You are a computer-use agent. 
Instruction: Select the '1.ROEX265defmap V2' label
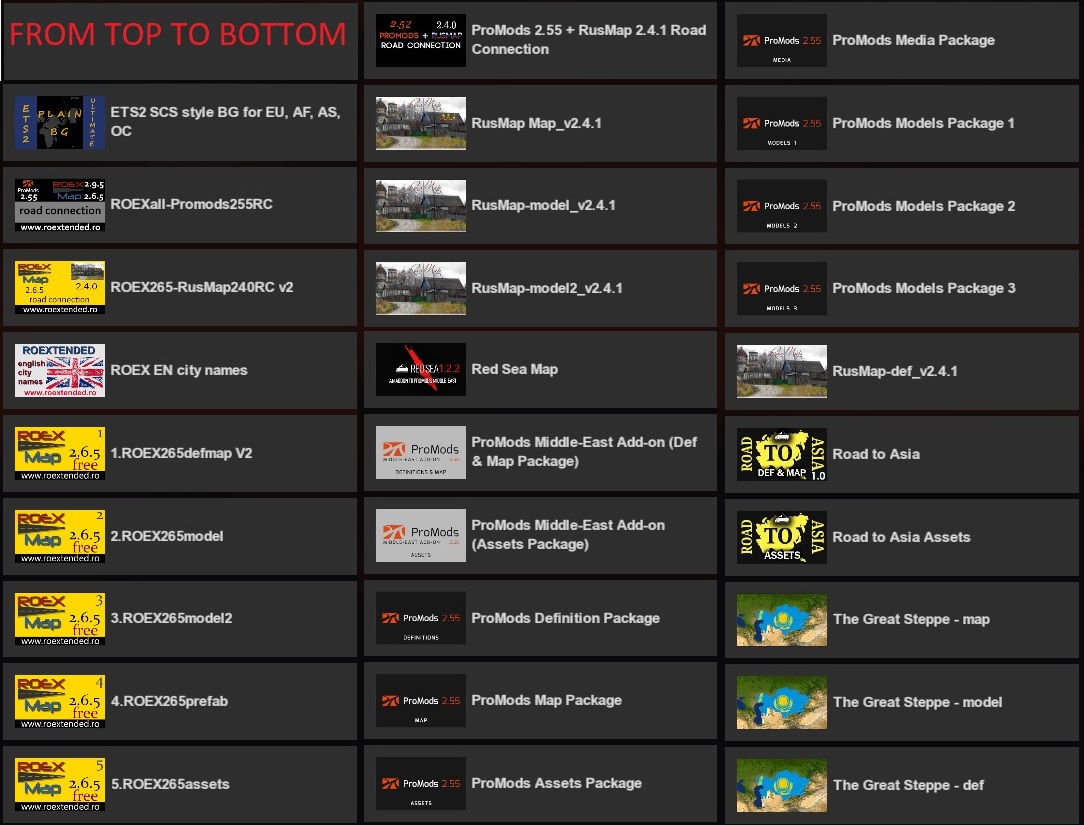[181, 453]
